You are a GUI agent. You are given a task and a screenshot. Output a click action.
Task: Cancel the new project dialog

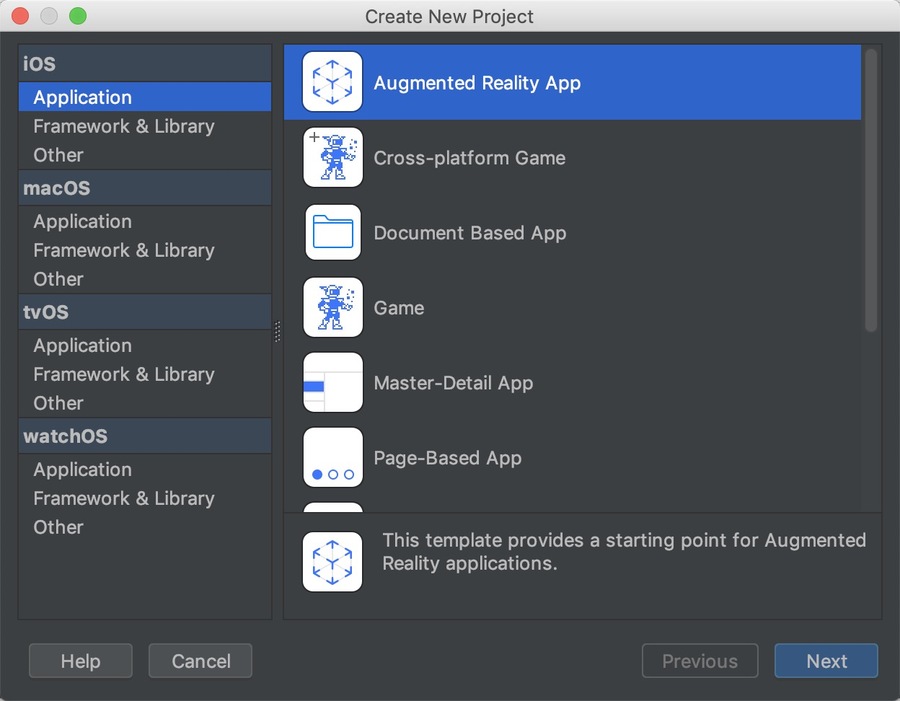pyautogui.click(x=200, y=661)
